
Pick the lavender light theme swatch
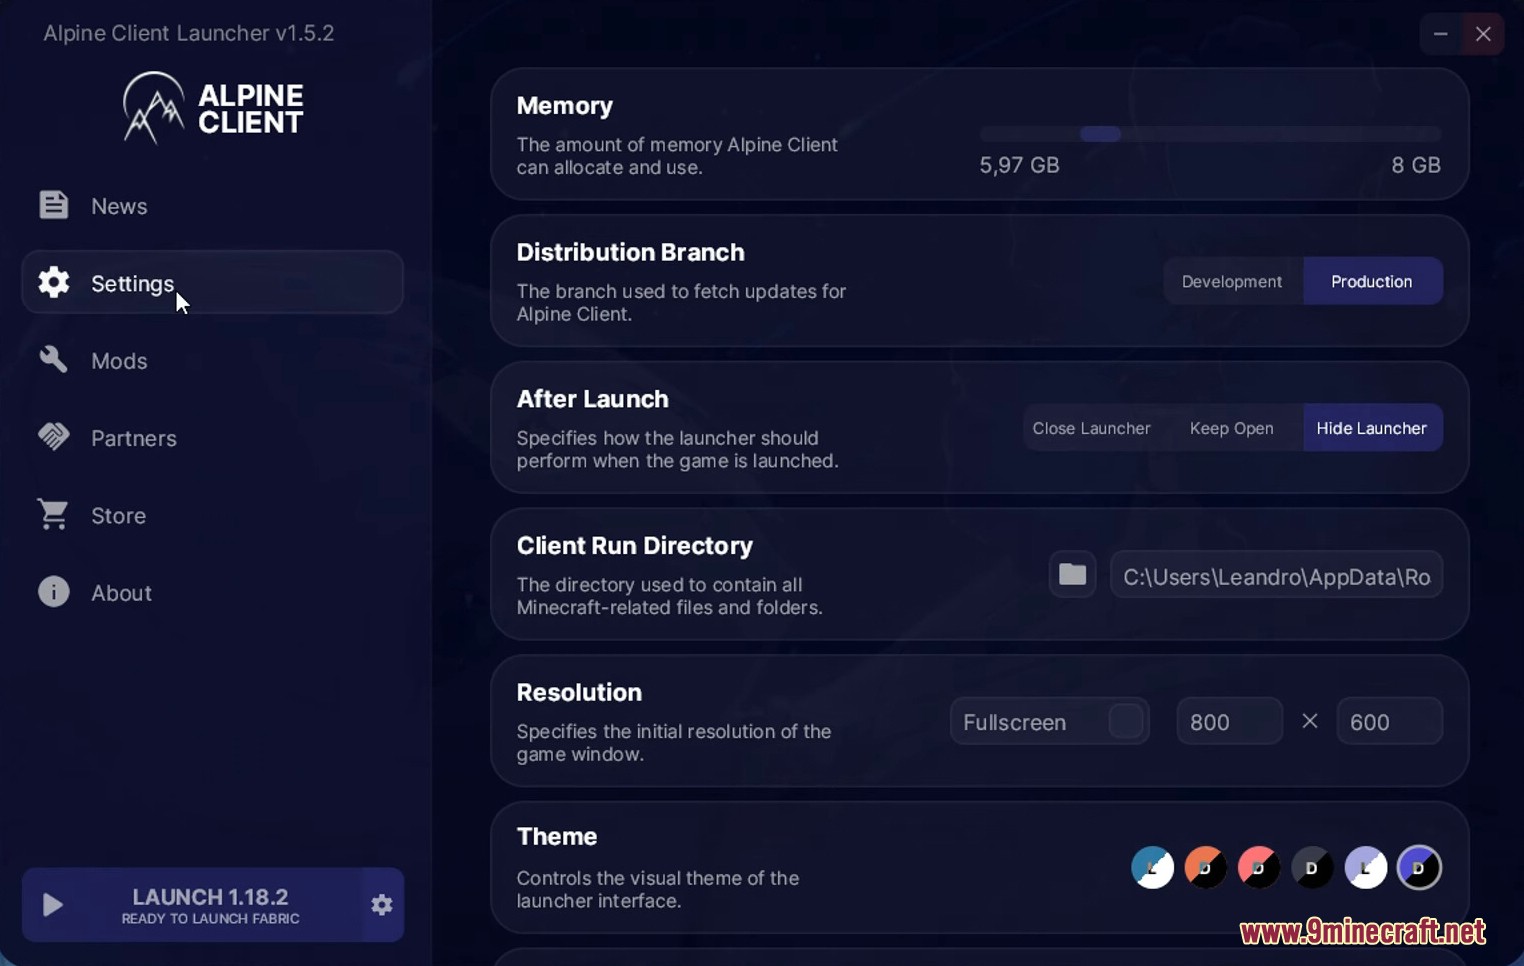(x=1365, y=867)
